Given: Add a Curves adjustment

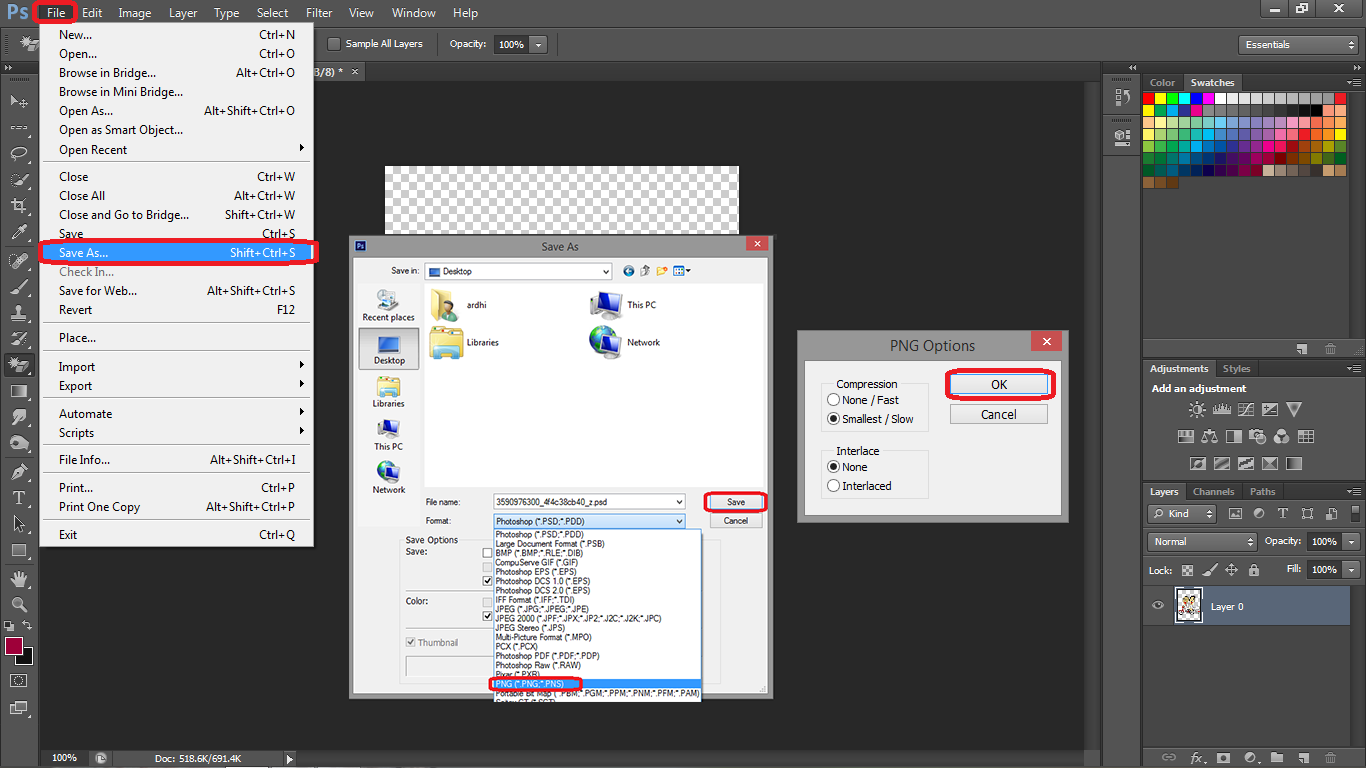Looking at the screenshot, I should (x=1246, y=410).
